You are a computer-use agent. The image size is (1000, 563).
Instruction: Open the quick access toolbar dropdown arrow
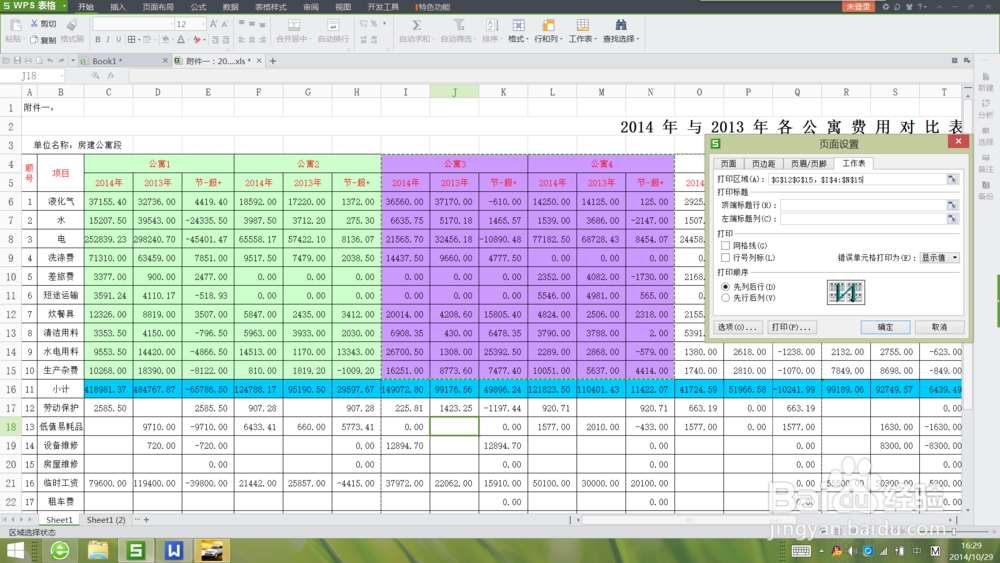click(73, 61)
